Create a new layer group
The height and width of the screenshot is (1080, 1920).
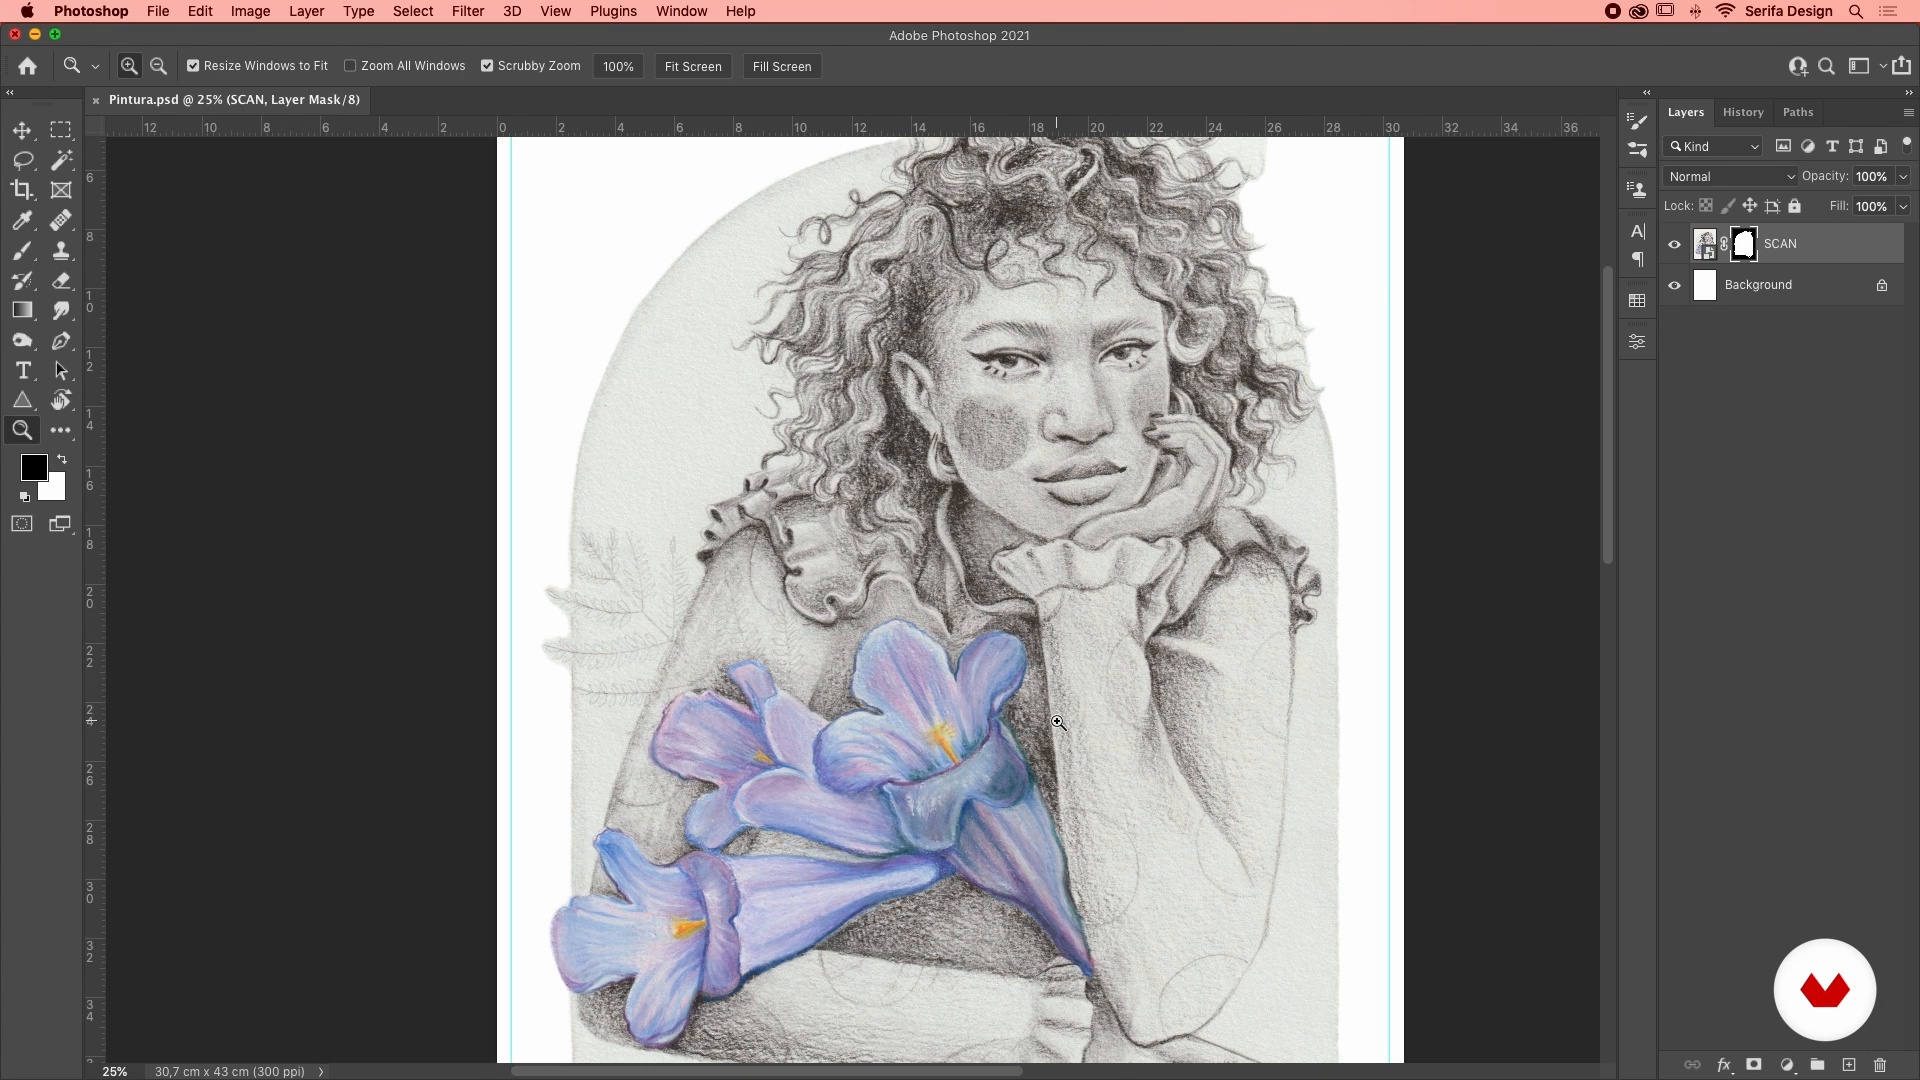pos(1817,1065)
